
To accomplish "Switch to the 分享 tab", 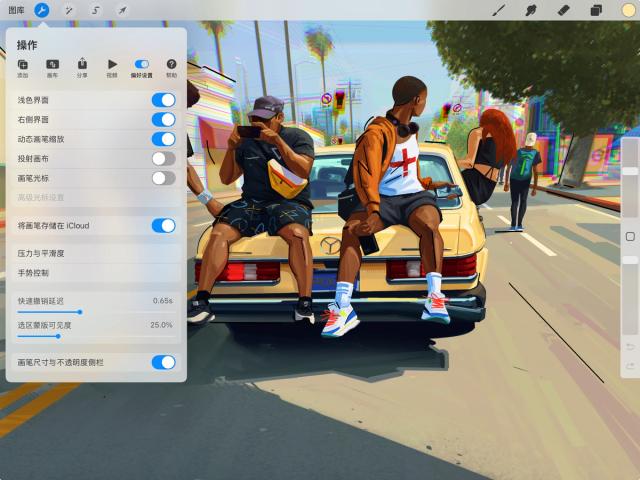I will tap(82, 69).
